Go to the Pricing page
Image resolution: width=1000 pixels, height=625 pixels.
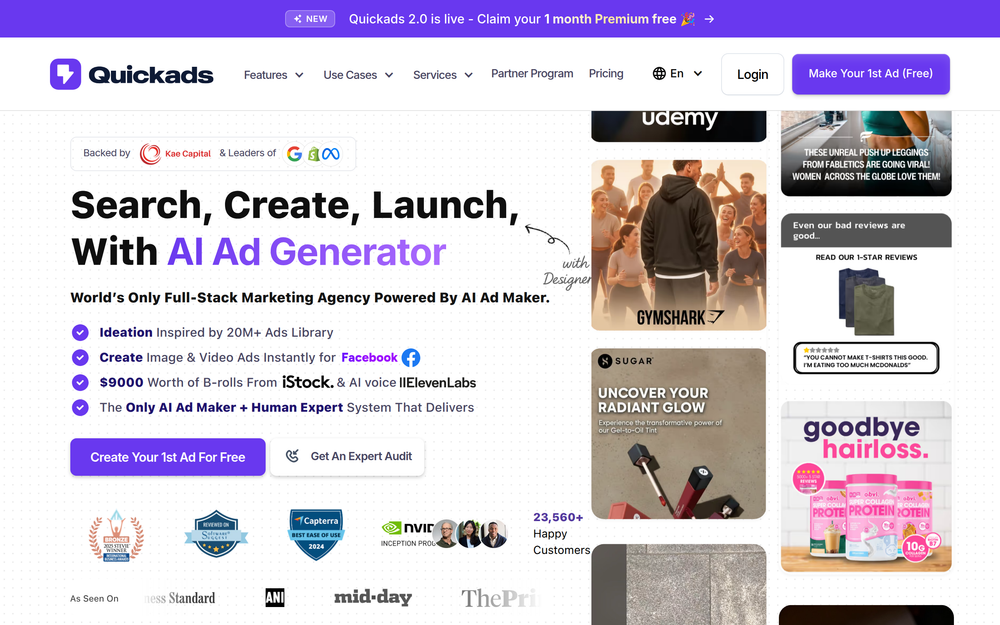(606, 73)
